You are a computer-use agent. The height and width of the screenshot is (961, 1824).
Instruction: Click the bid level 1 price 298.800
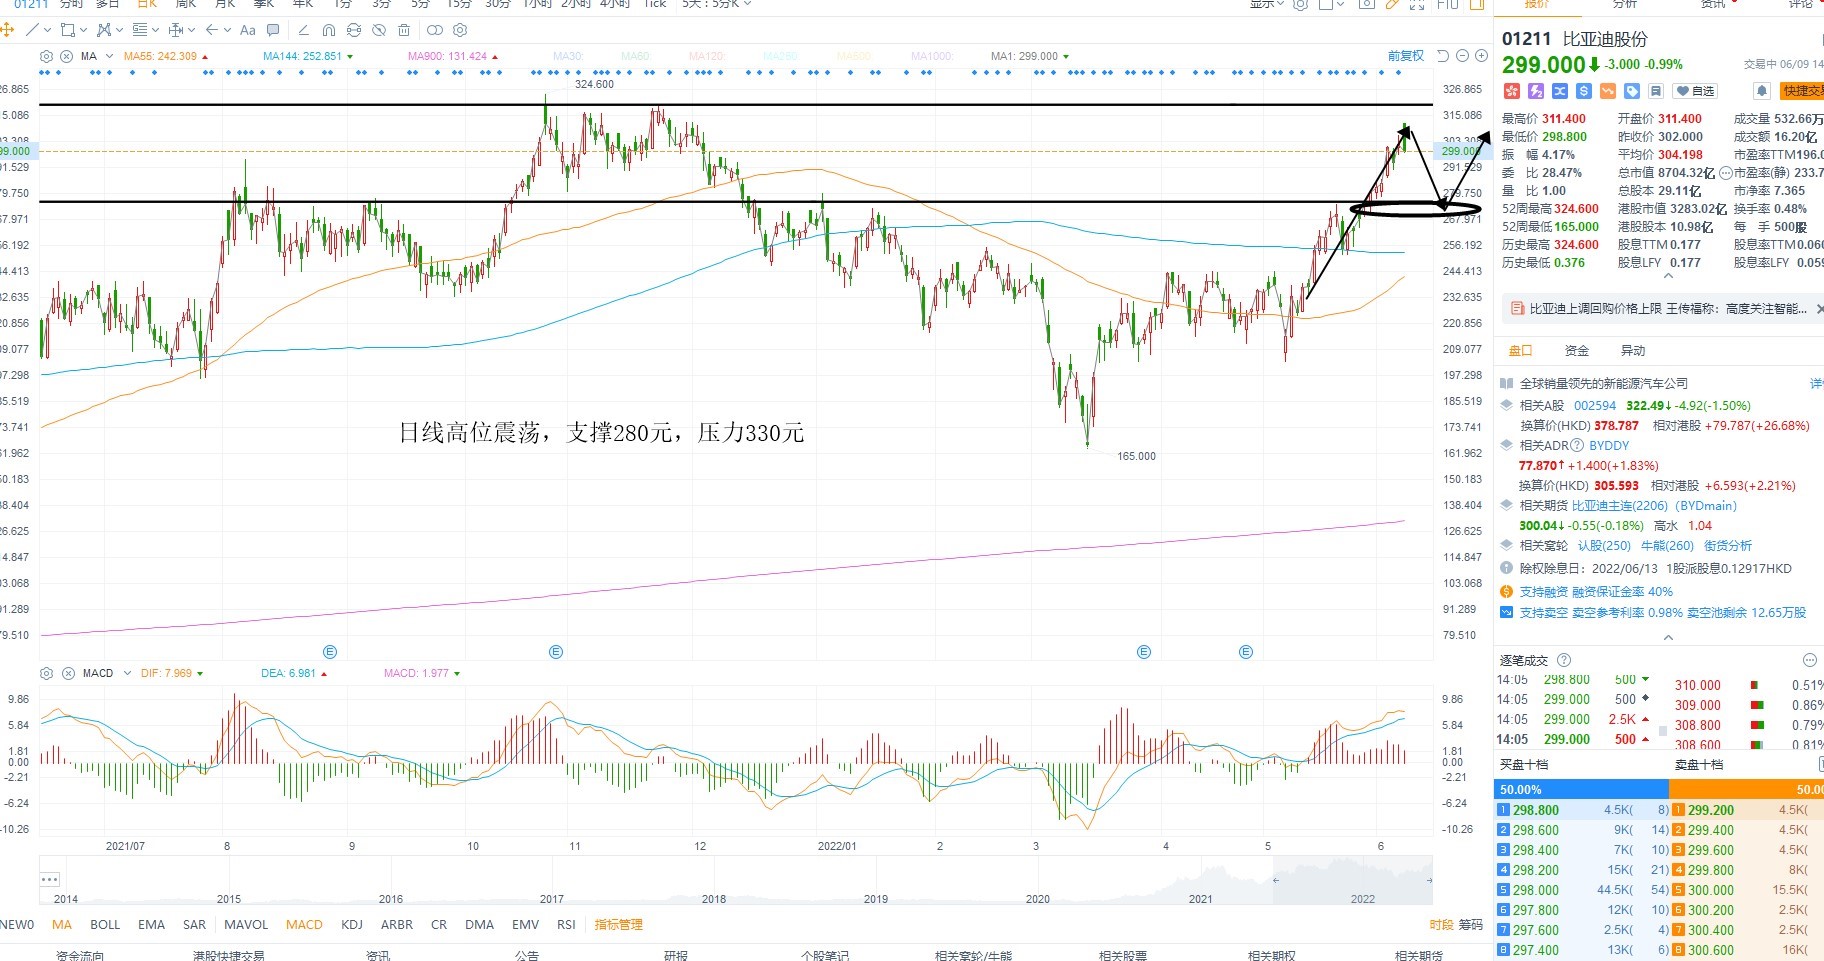[1536, 810]
